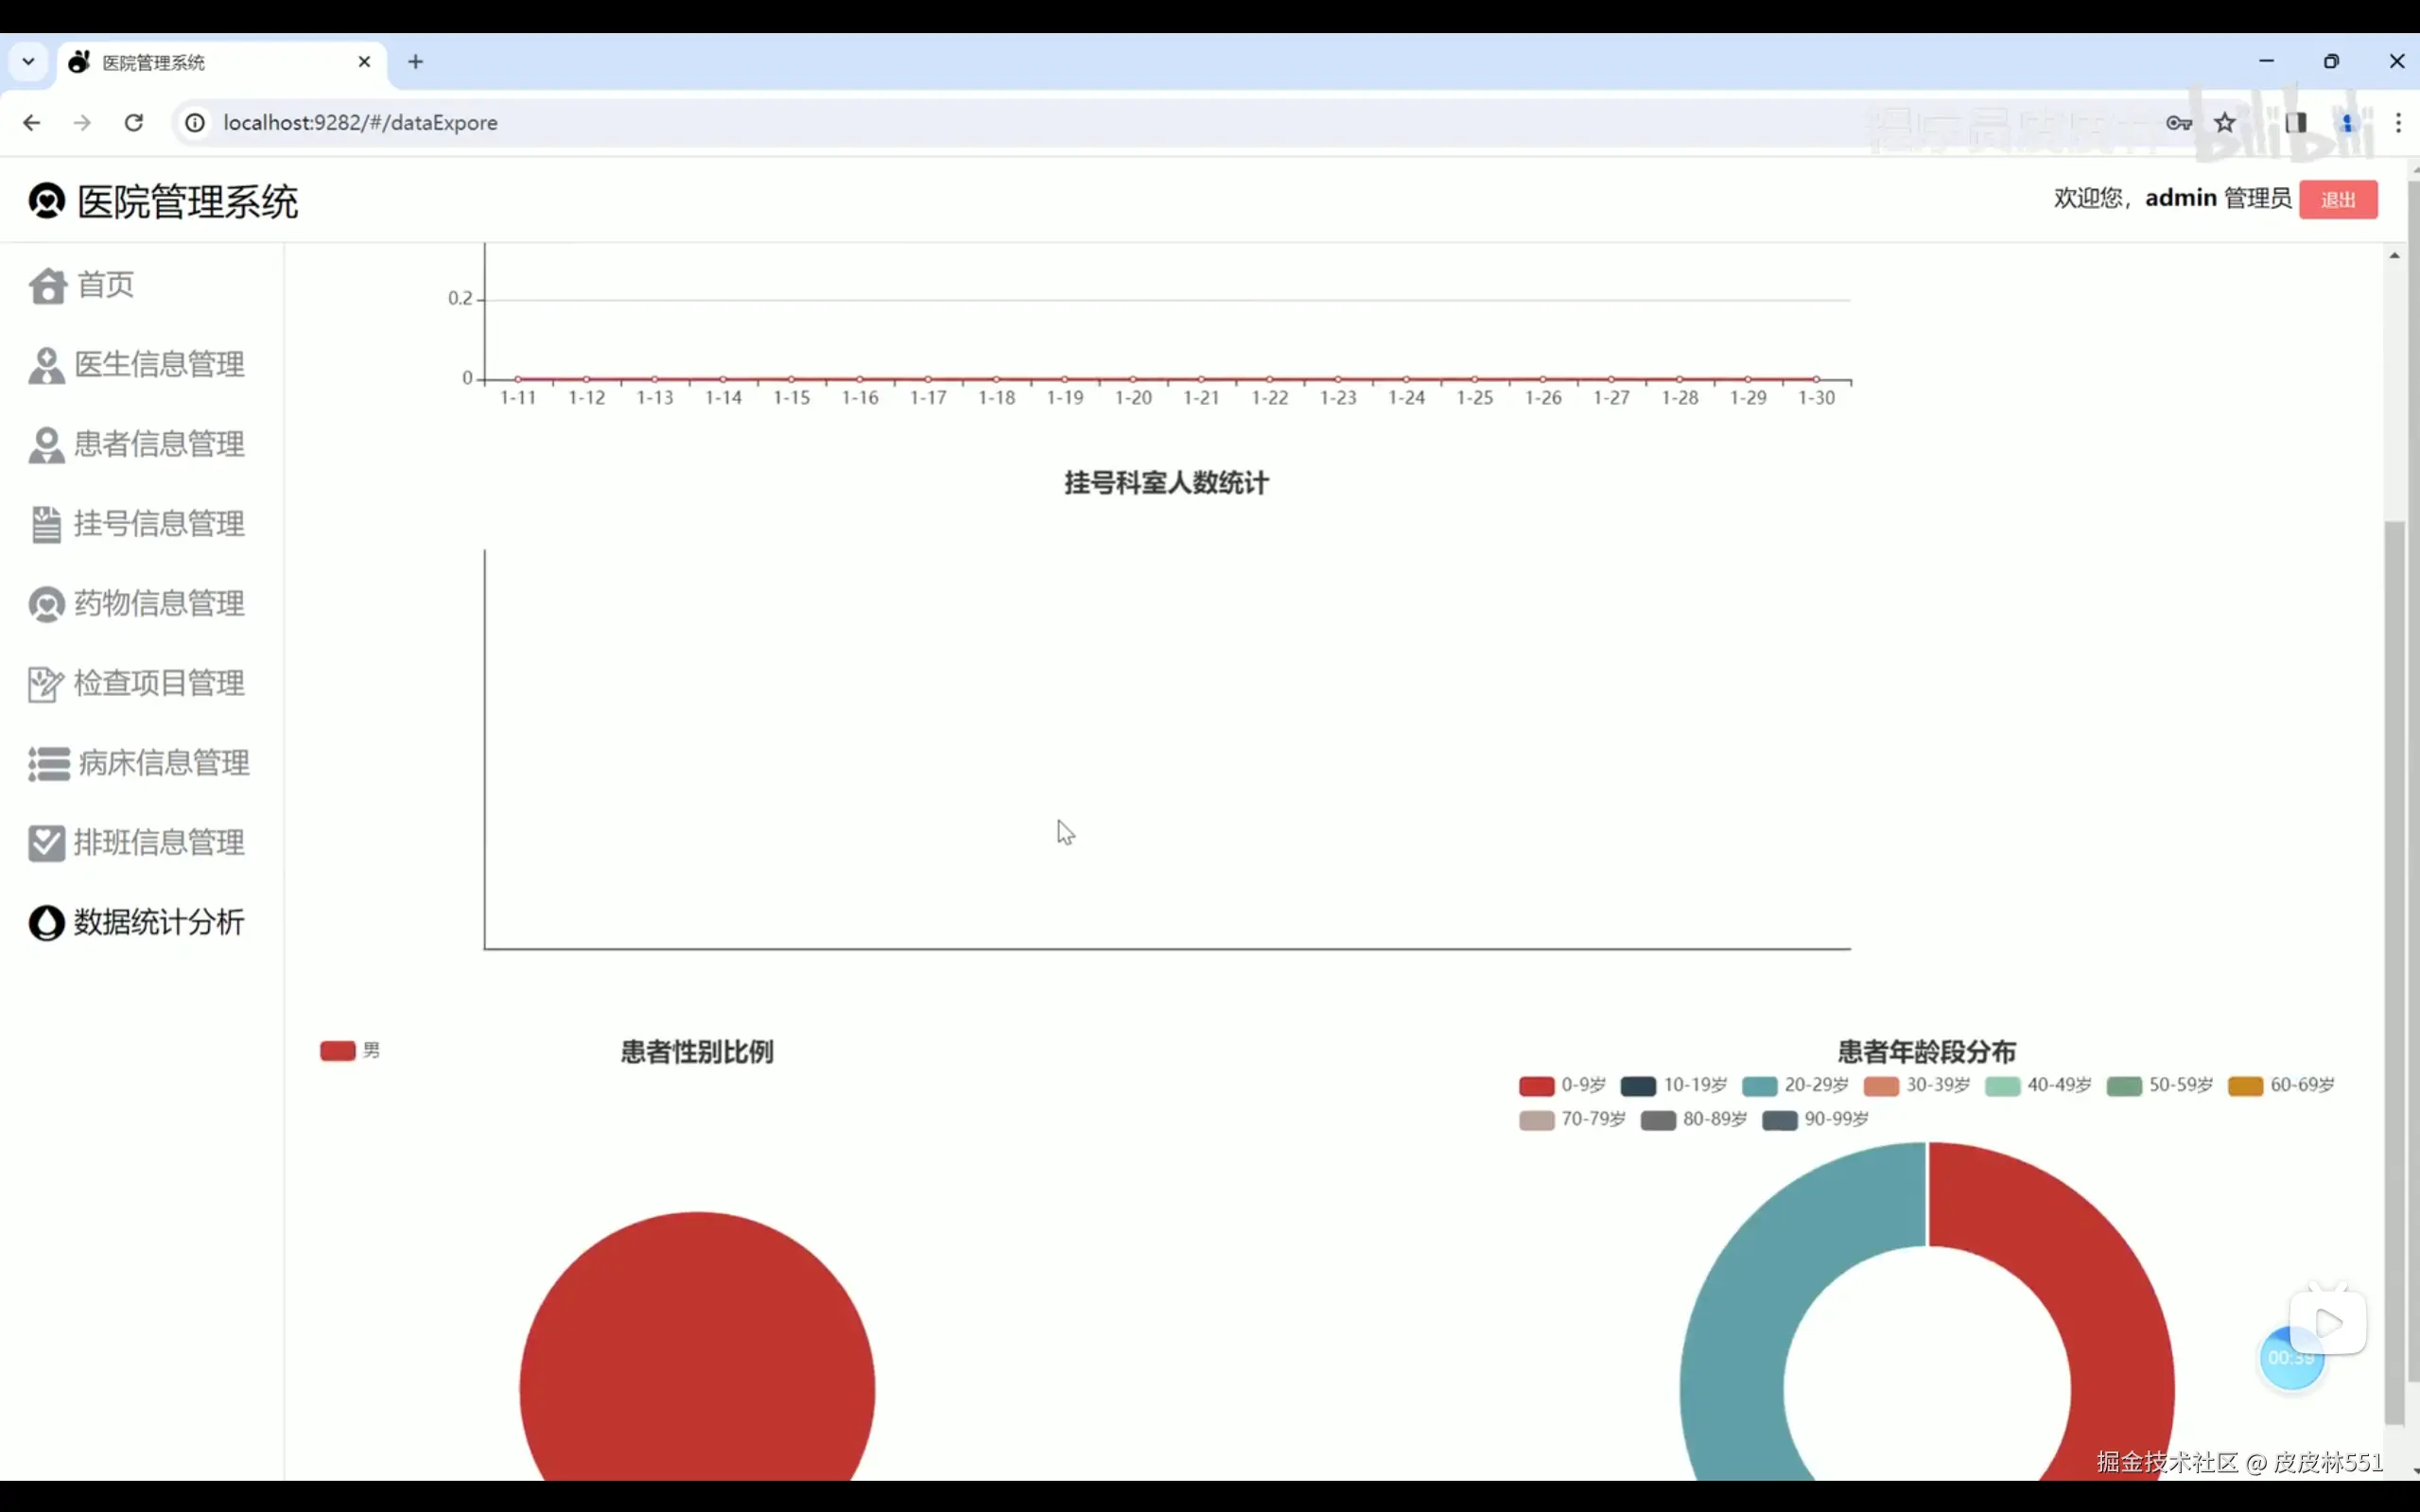Toggle the 男 legend entry
The width and height of the screenshot is (2420, 1512).
tap(350, 1051)
